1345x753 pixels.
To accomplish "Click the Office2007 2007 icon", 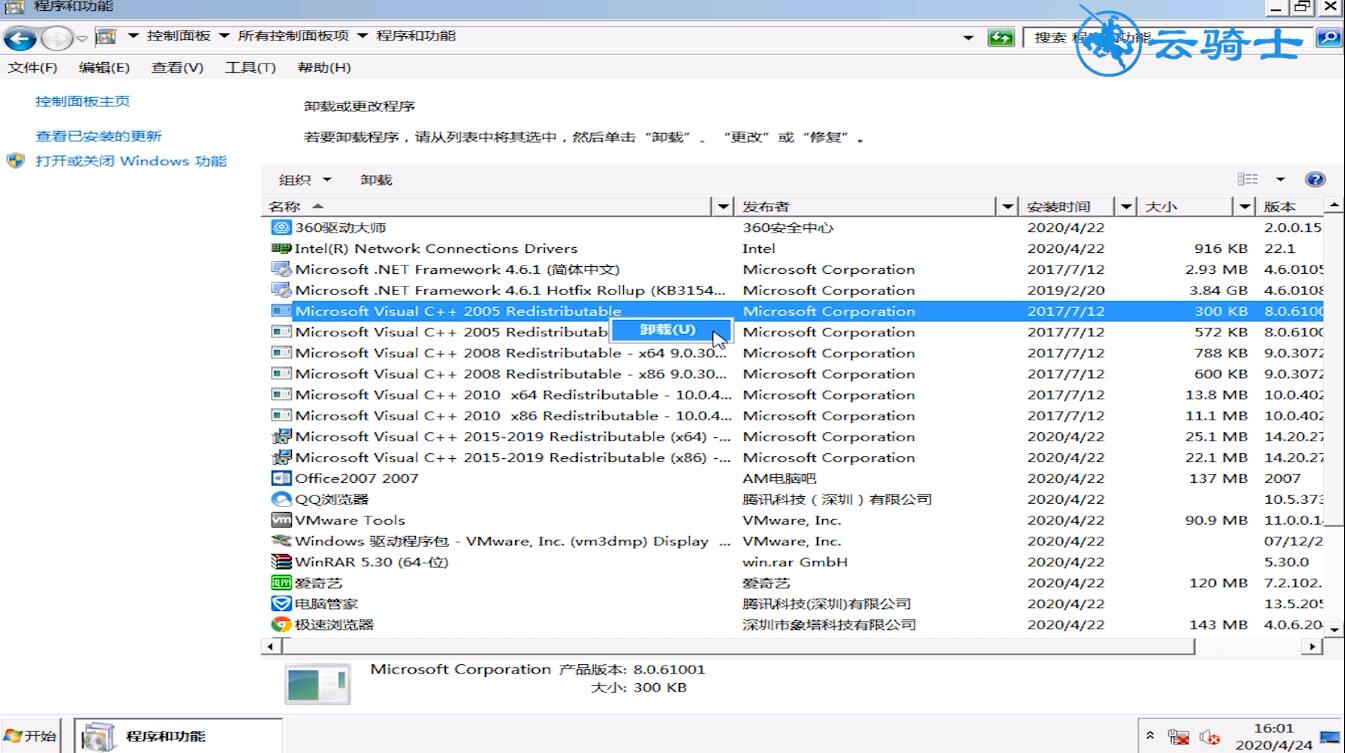I will [281, 478].
